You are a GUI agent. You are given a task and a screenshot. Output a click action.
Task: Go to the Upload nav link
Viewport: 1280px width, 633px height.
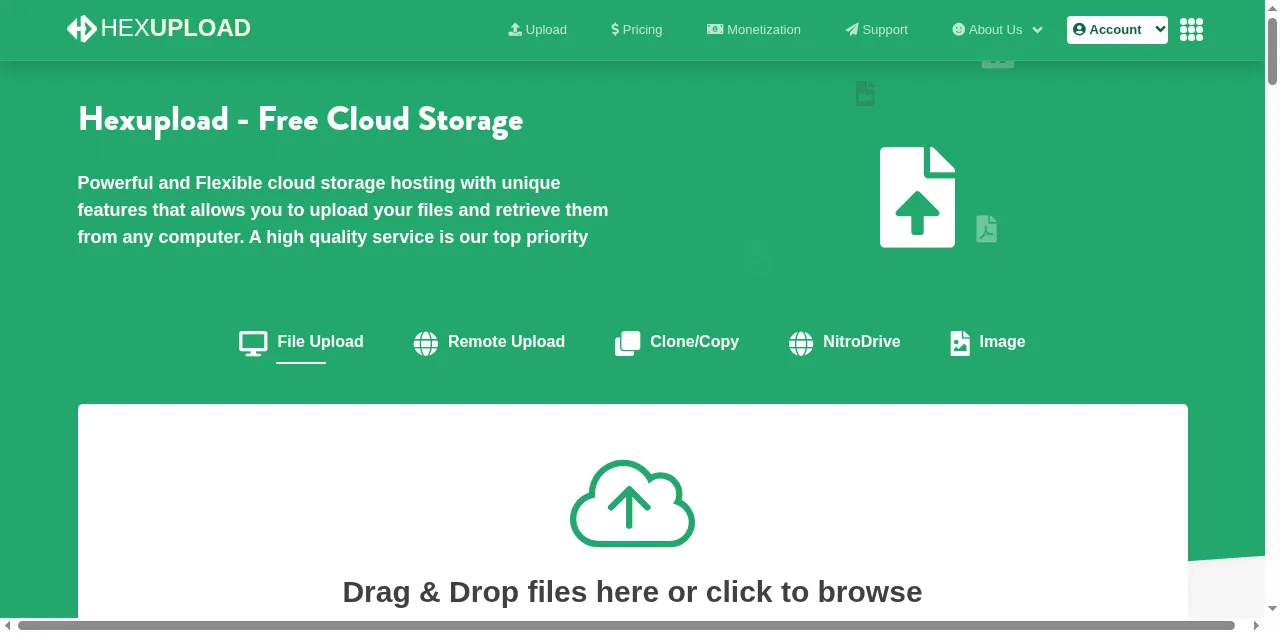[x=546, y=29]
